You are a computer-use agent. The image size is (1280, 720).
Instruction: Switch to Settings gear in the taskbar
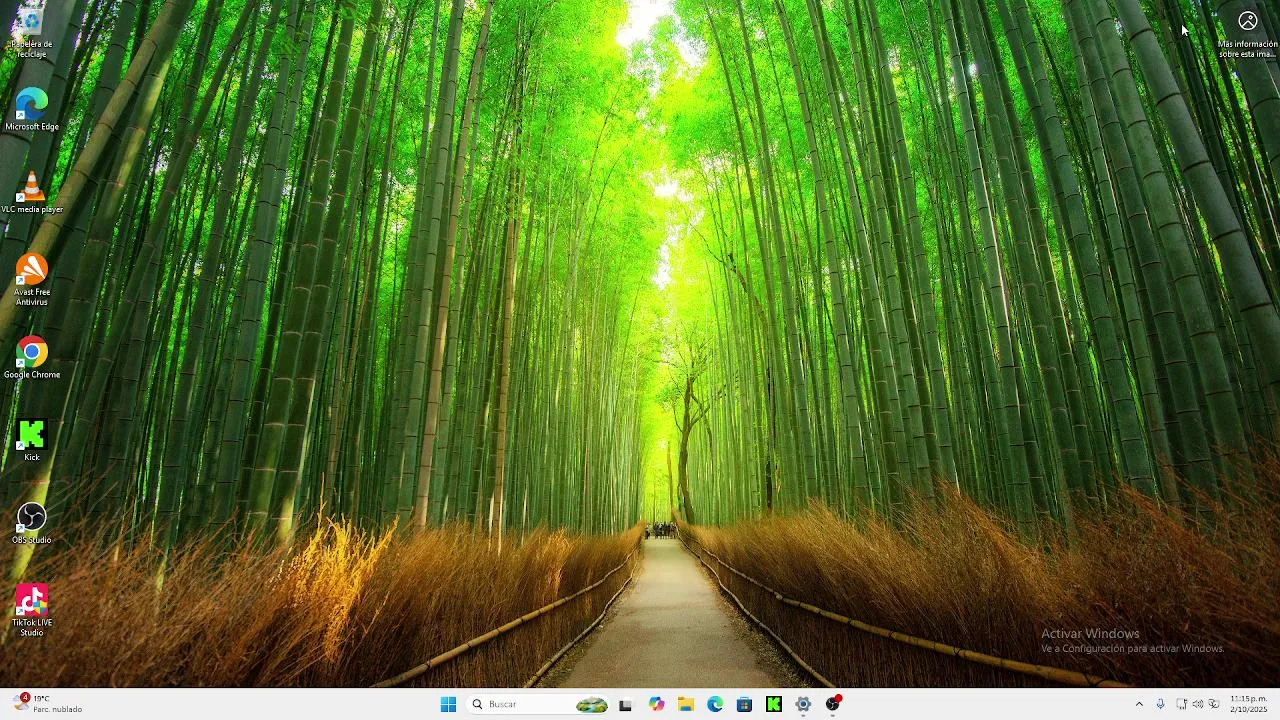803,704
